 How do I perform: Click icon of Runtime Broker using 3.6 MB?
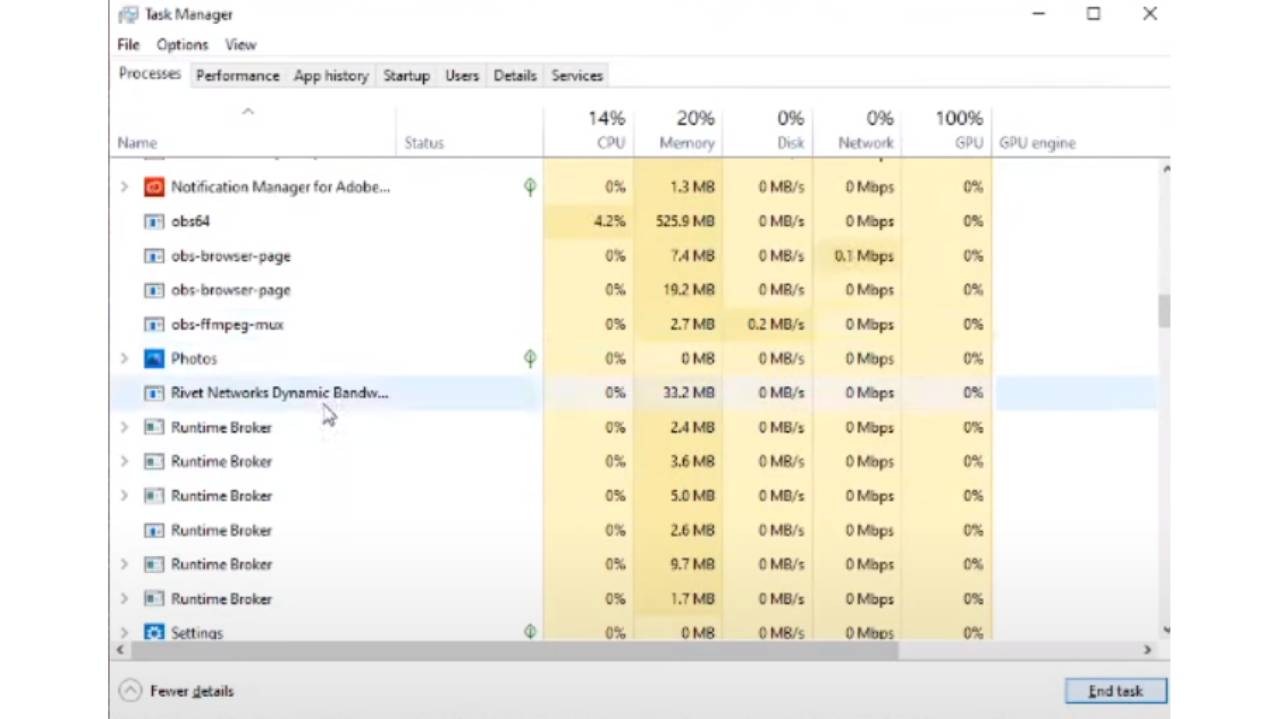click(153, 461)
